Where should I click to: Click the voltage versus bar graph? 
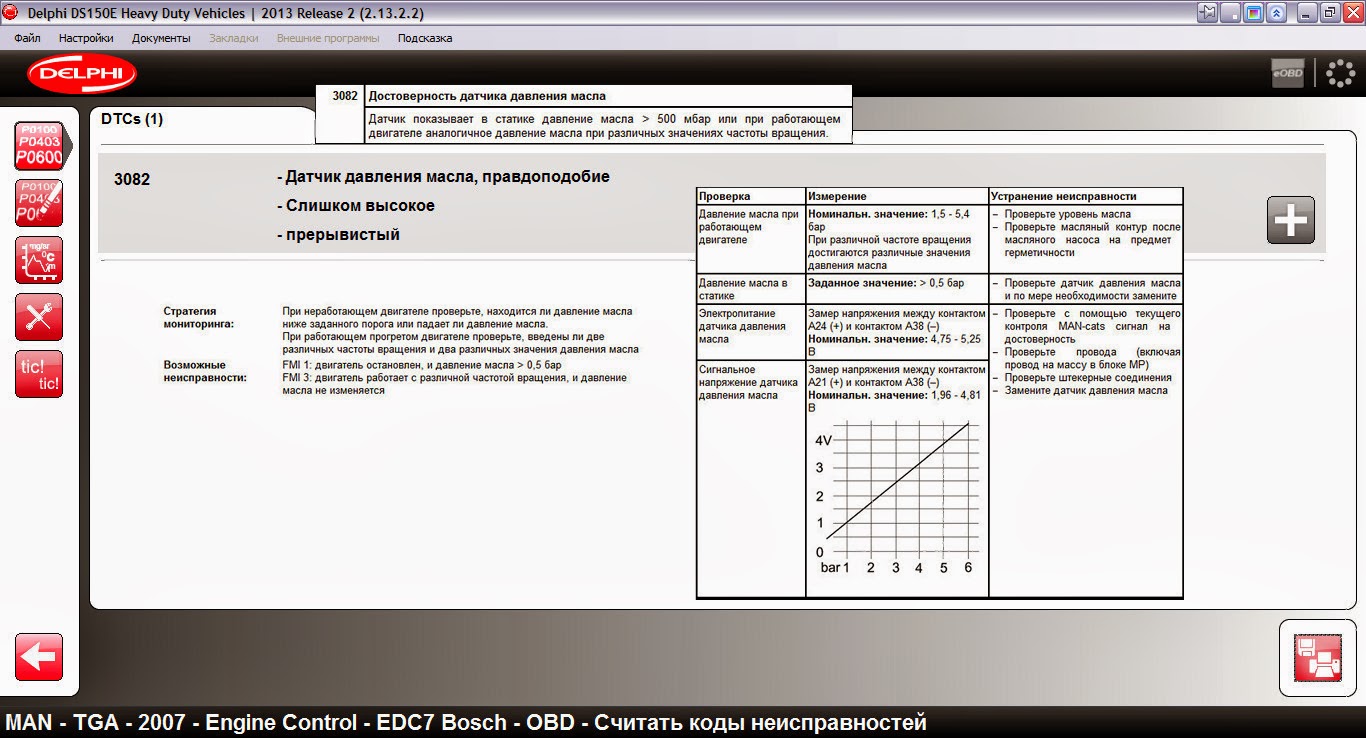[895, 497]
